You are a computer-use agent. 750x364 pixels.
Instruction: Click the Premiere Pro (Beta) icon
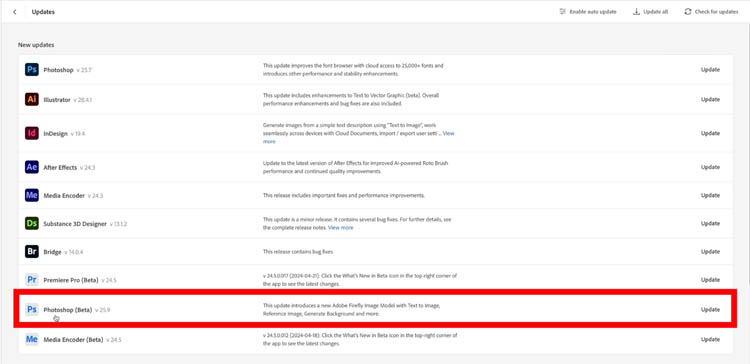(x=32, y=280)
